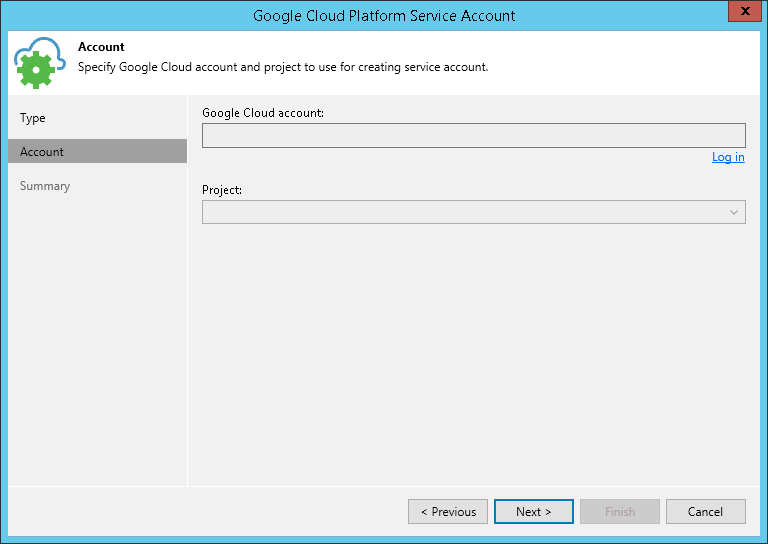Click the bold 'Account' heading

(101, 47)
